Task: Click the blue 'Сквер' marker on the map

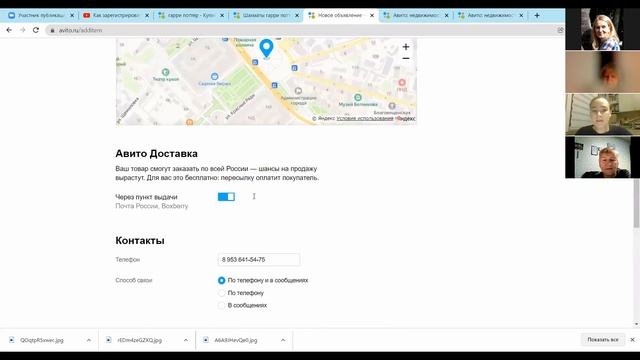Action: click(214, 76)
